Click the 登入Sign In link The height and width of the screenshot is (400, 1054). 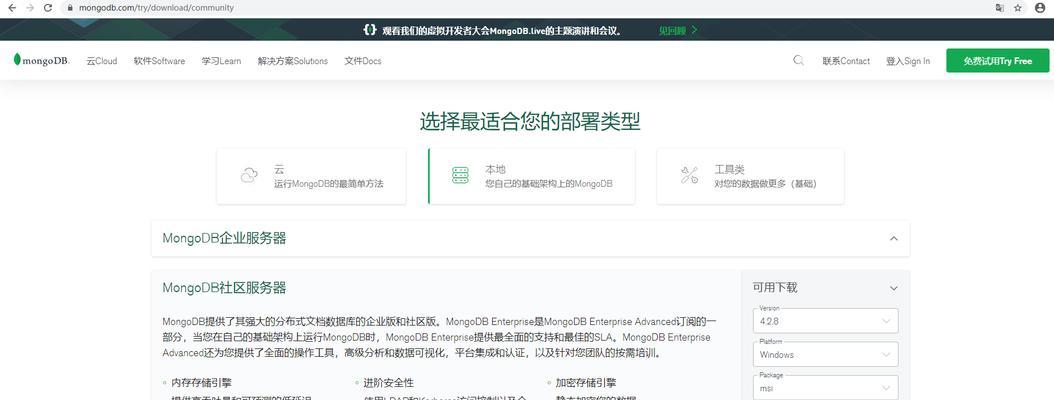[x=907, y=61]
